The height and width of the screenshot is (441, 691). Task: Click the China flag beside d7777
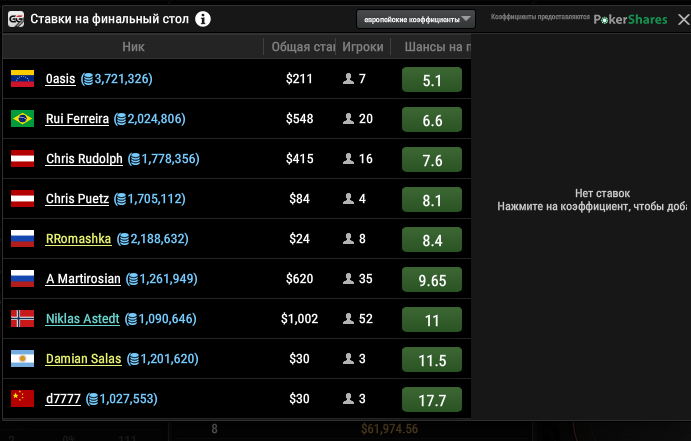pos(22,399)
